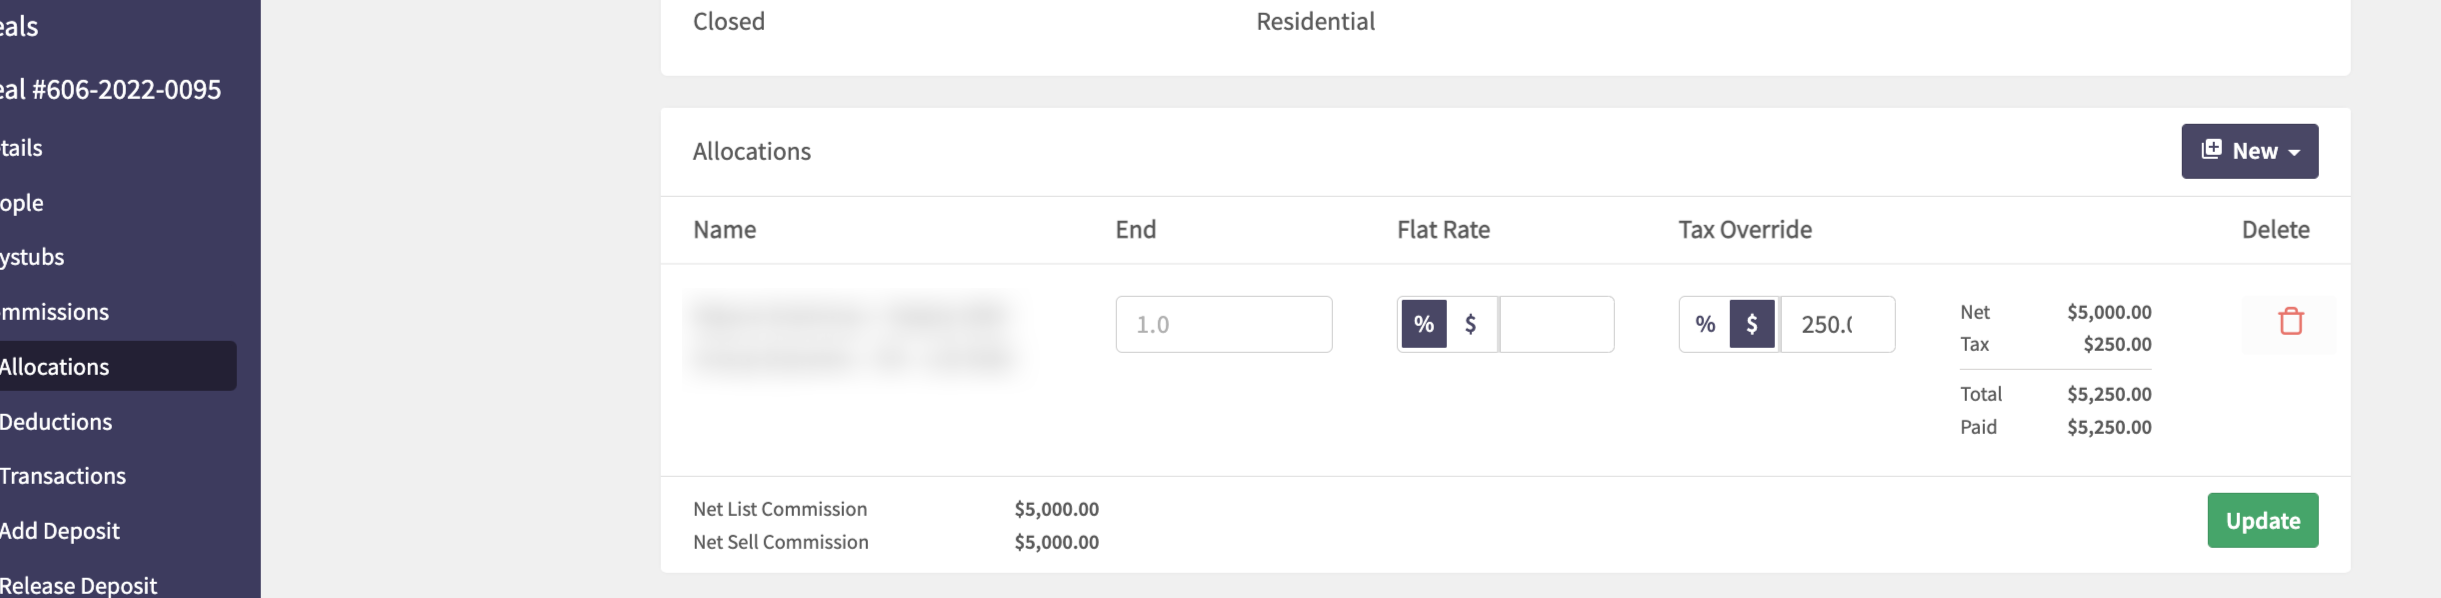Click the Deal #606-2022-0095 sidebar link

click(x=110, y=90)
